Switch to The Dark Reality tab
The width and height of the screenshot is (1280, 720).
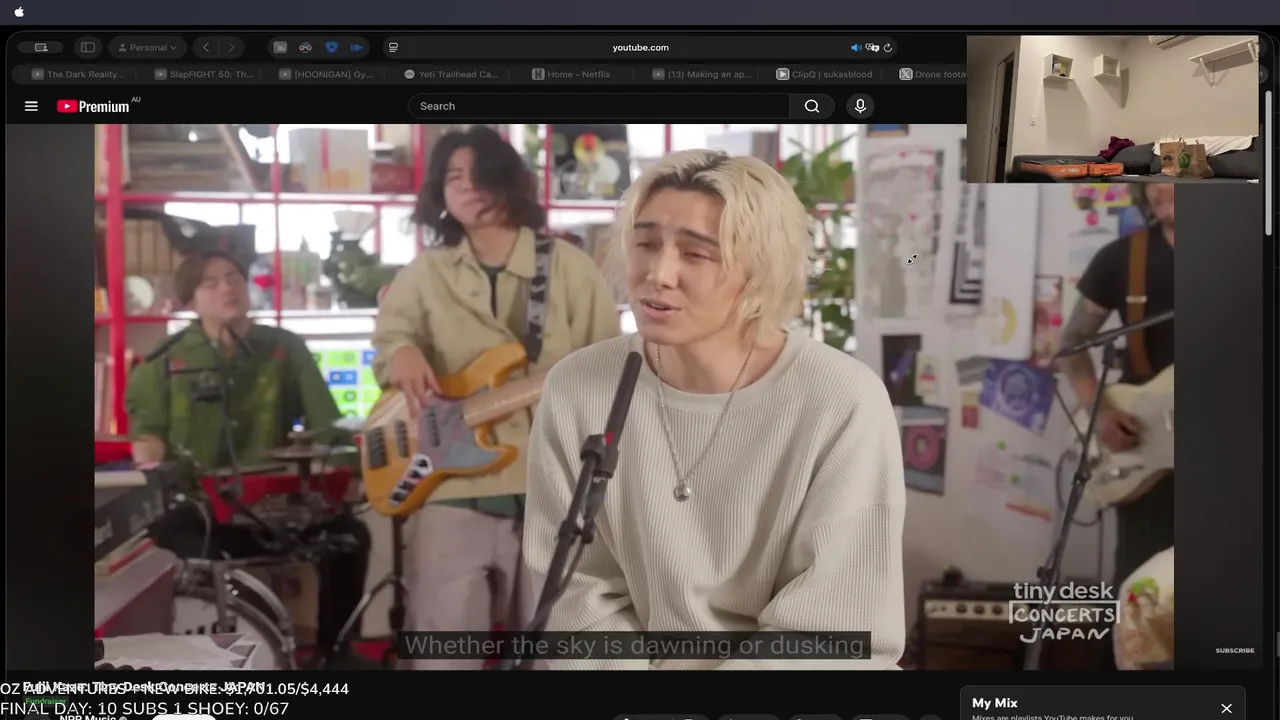78,74
